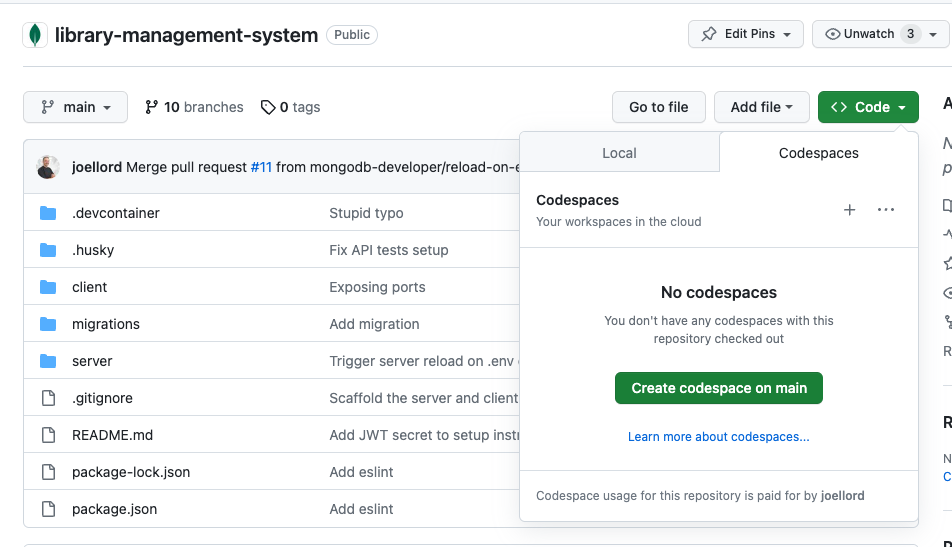Open the package.json file
The height and width of the screenshot is (547, 952).
click(x=115, y=509)
